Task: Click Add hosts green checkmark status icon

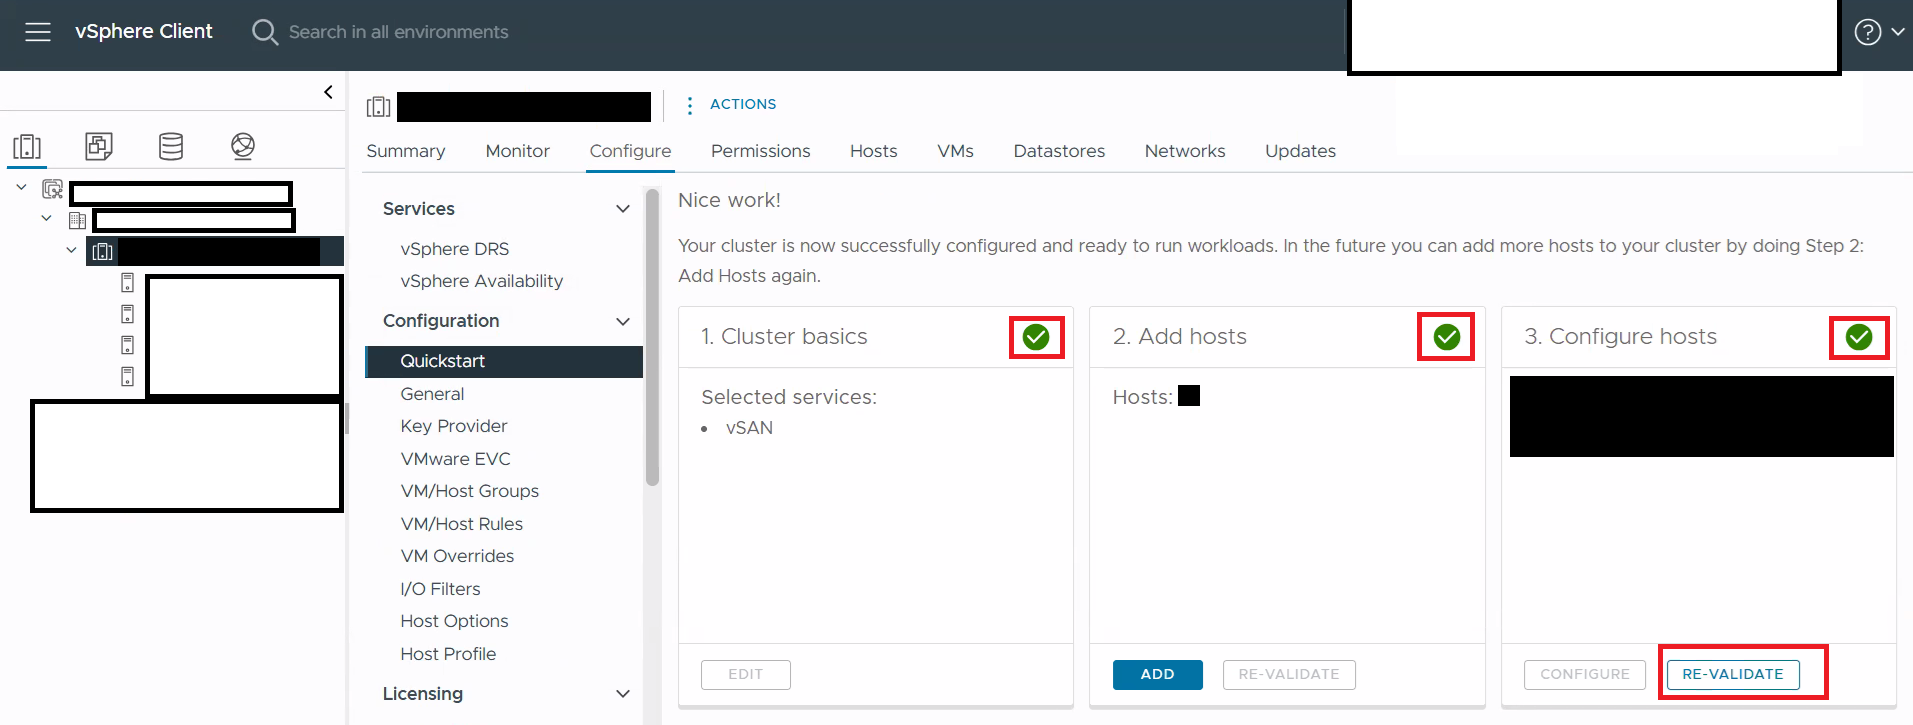Action: pos(1447,337)
